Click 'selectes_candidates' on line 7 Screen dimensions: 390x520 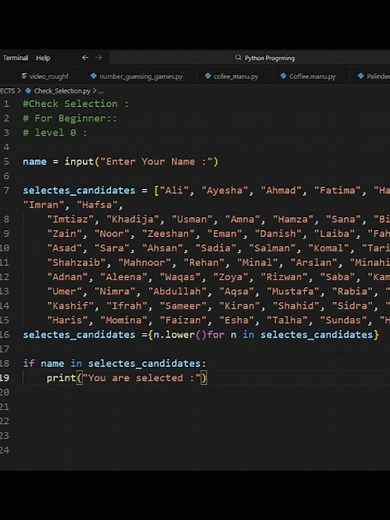(x=79, y=191)
